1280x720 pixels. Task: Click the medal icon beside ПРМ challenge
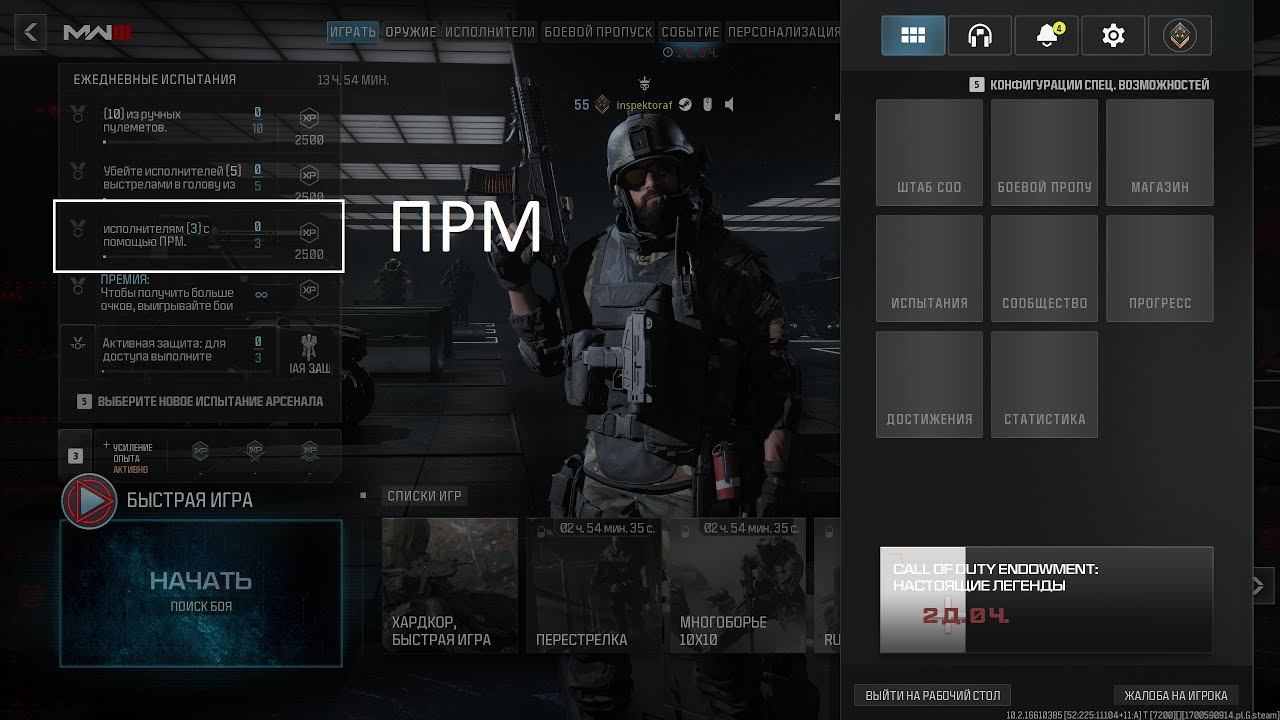click(78, 231)
